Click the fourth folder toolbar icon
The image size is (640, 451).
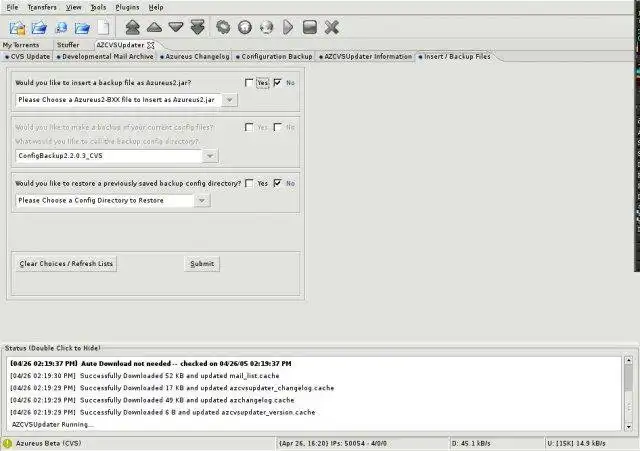click(x=82, y=27)
